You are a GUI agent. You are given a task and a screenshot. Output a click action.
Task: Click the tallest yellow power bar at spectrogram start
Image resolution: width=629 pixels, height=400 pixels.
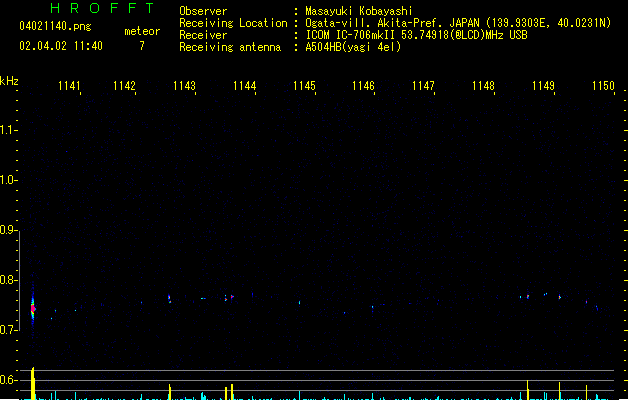(33, 383)
